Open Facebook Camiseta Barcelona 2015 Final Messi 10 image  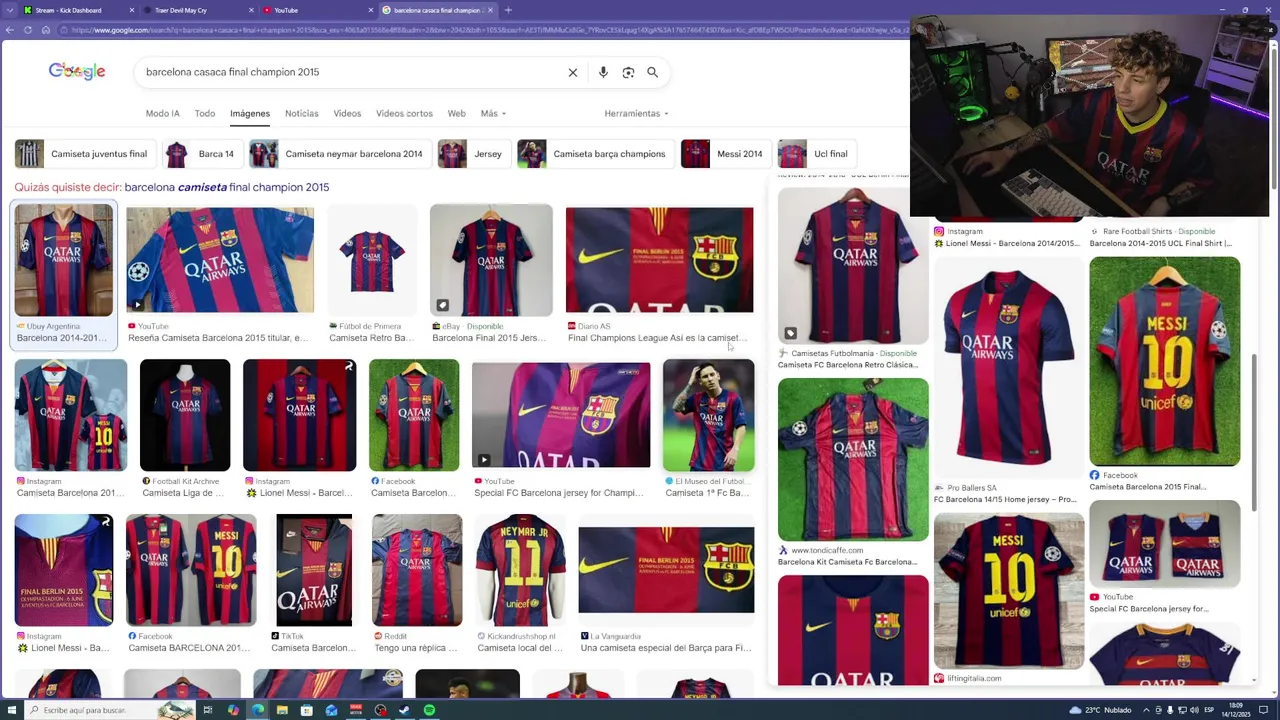[1165, 361]
